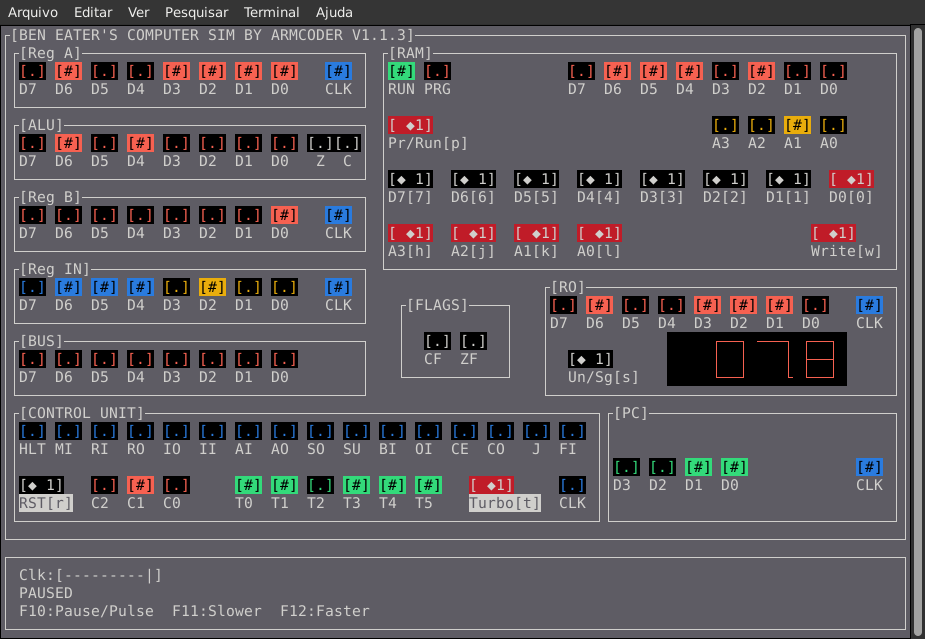This screenshot has width=925, height=639.
Task: Click the PAUSED status text
Action: coord(45,593)
